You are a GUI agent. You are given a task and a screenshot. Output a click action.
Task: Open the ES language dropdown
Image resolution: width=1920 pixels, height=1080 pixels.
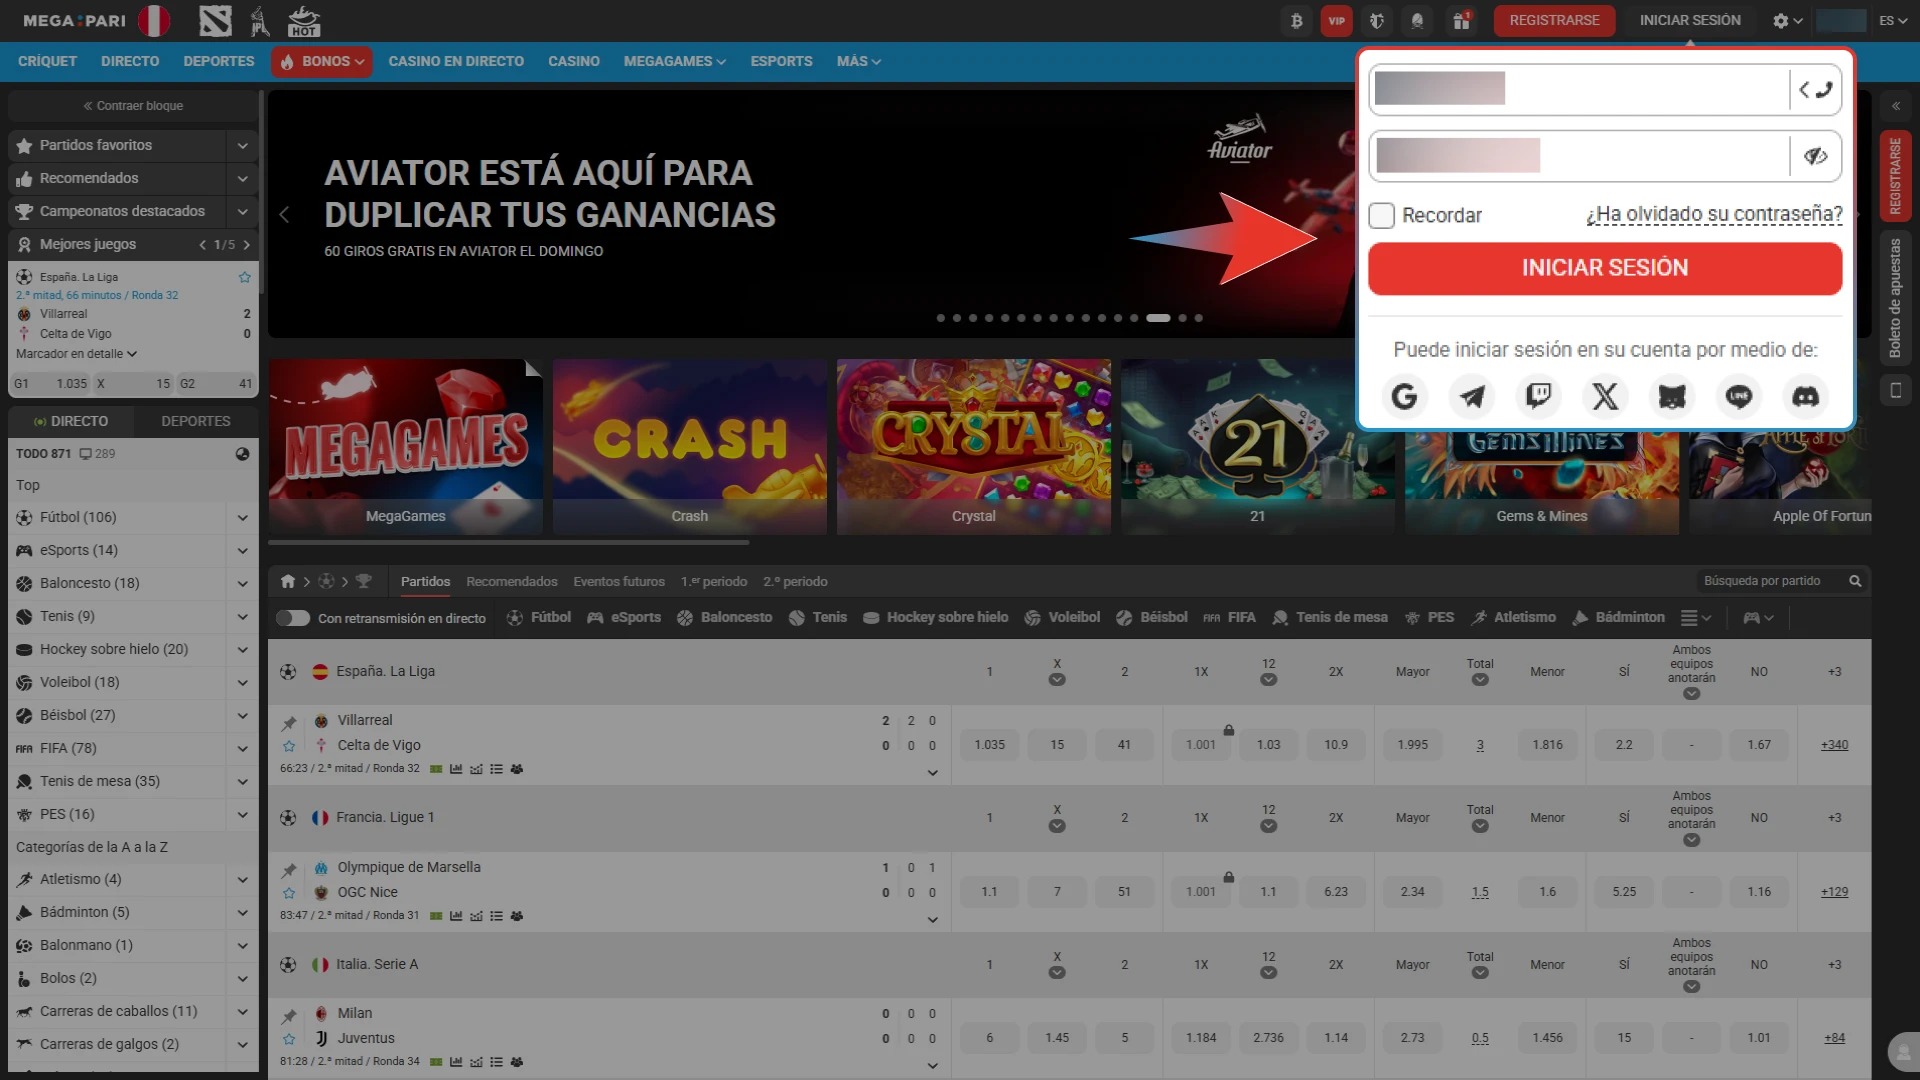pos(1893,20)
